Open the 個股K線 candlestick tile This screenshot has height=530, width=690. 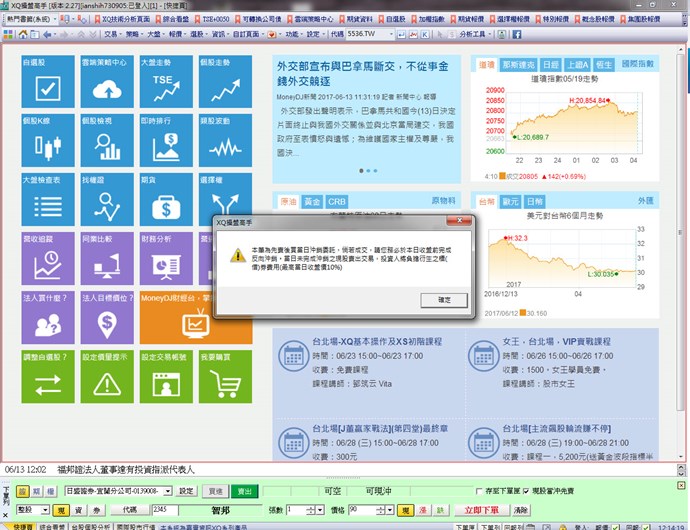[x=48, y=140]
